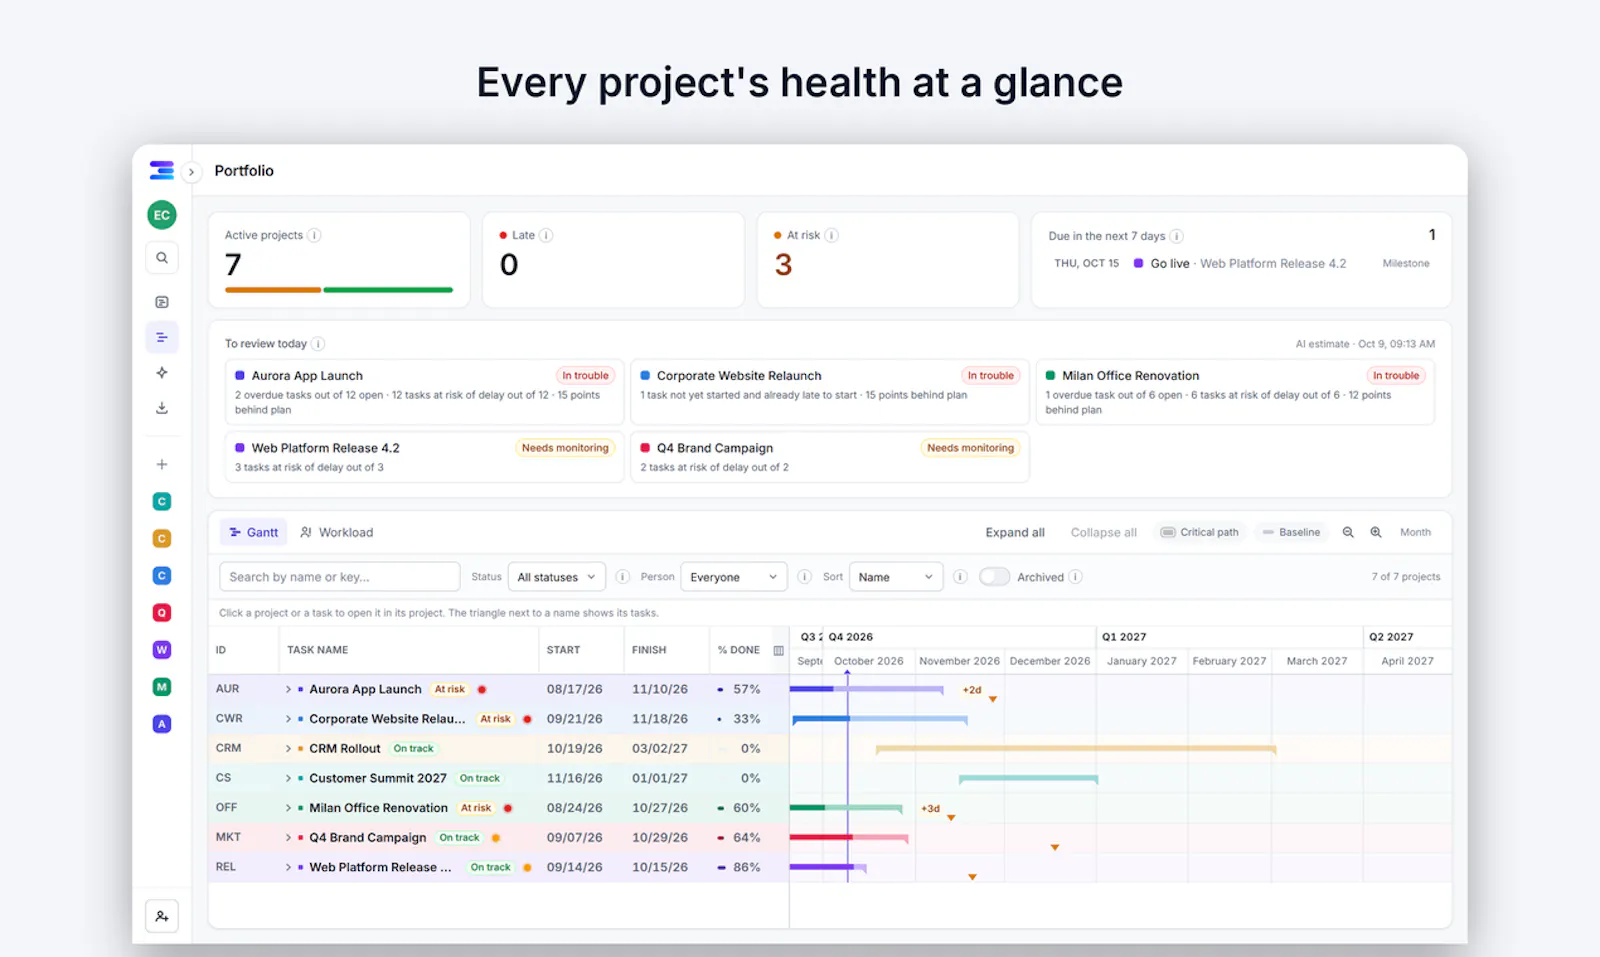Click the invite user icon at bottom
Viewport: 1600px width, 957px height.
click(x=162, y=916)
